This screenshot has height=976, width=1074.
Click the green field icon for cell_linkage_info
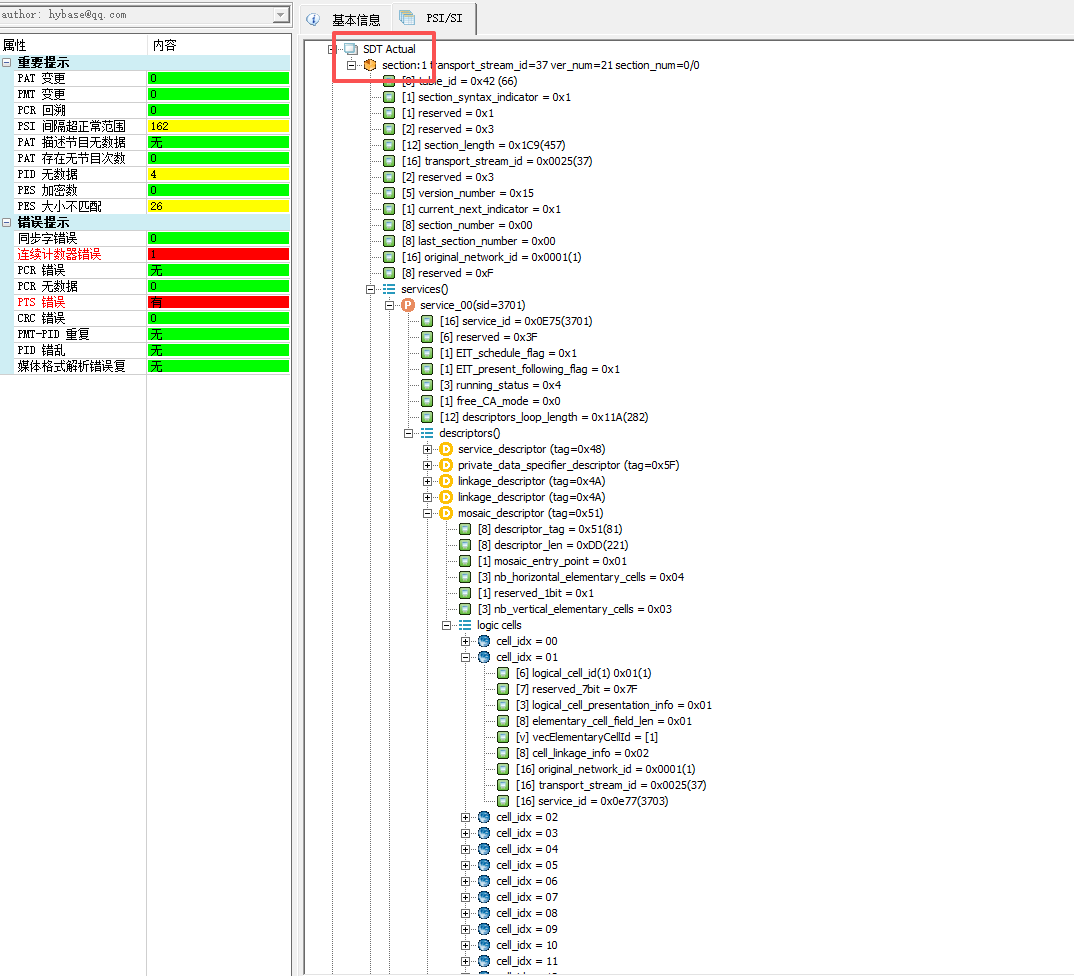[x=503, y=753]
